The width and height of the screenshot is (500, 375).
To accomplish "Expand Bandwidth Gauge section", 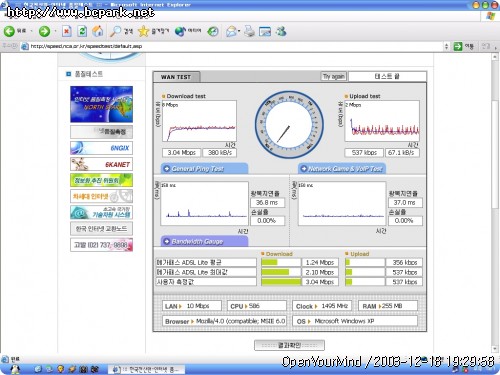I will 204,241.
